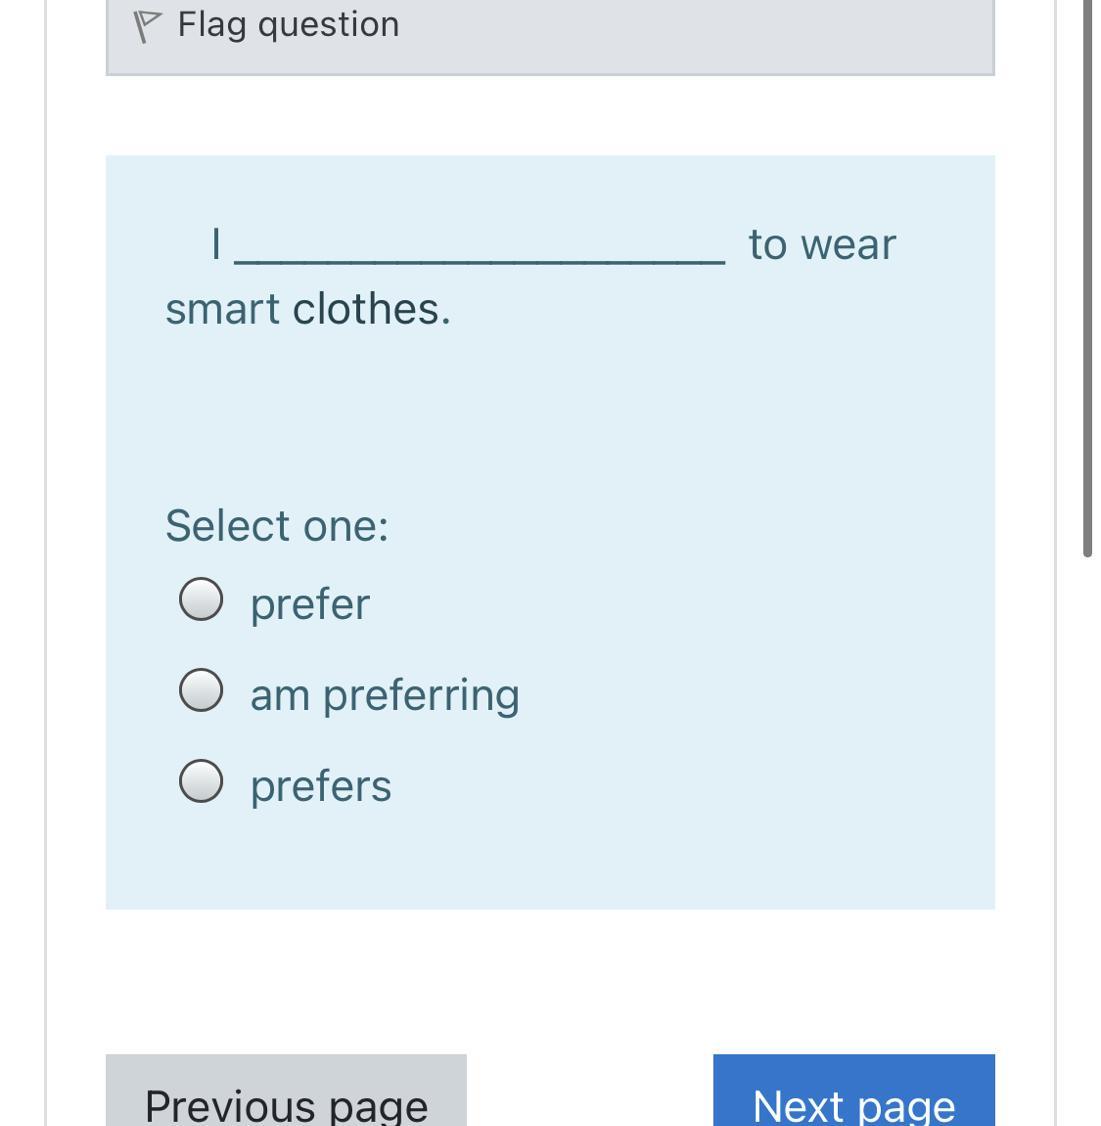Viewport: 1101px width, 1126px height.
Task: Click the 'am preferring' answer label
Action: pos(385,695)
